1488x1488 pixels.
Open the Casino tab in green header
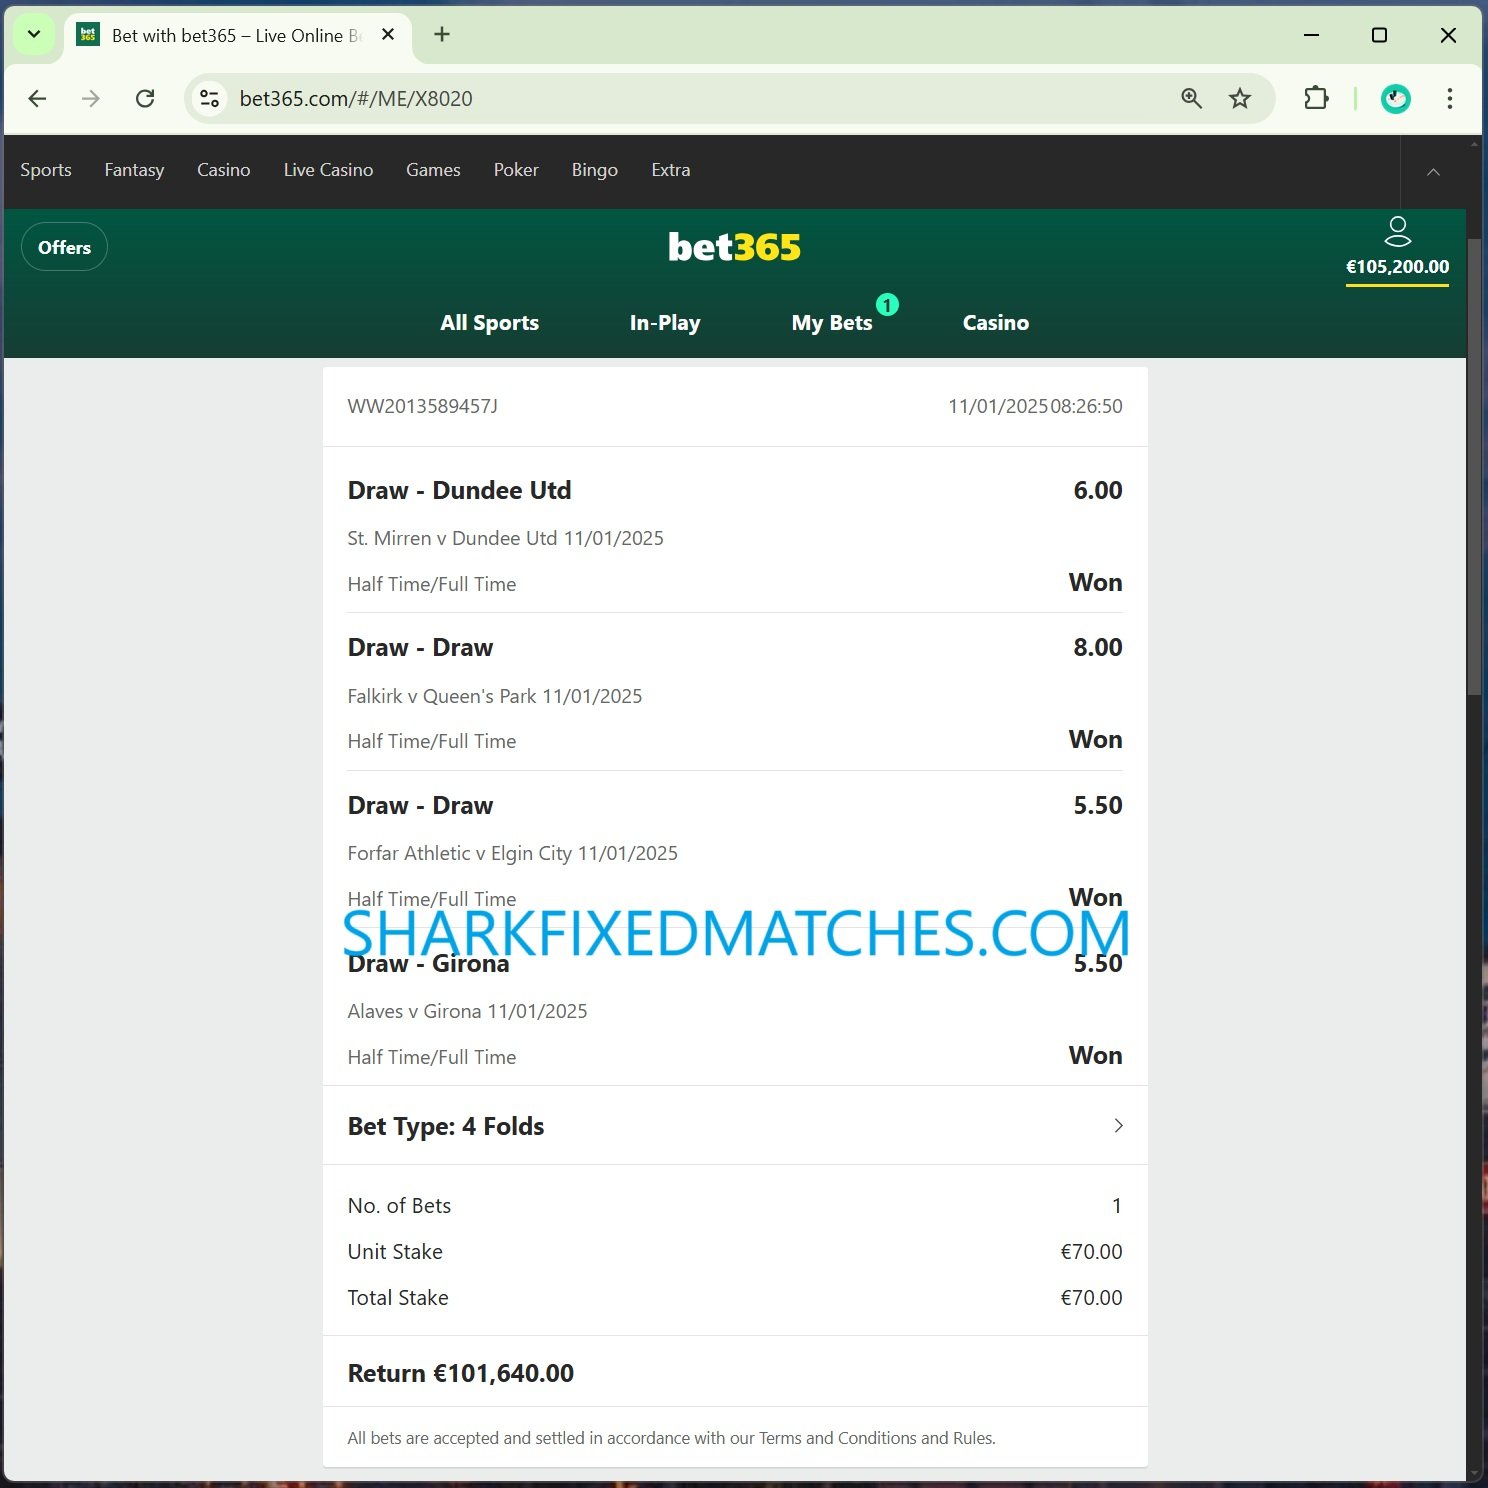996,323
